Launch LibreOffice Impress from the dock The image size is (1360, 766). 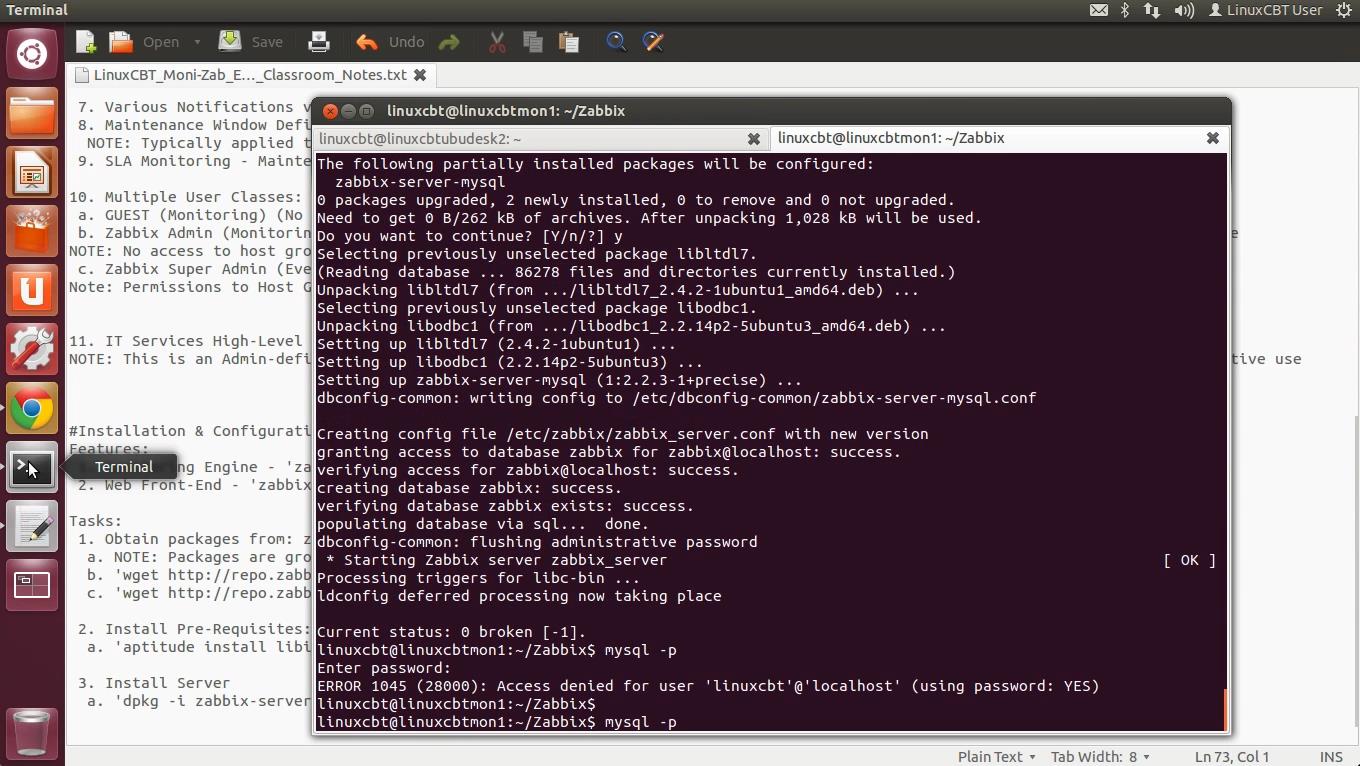click(x=32, y=172)
